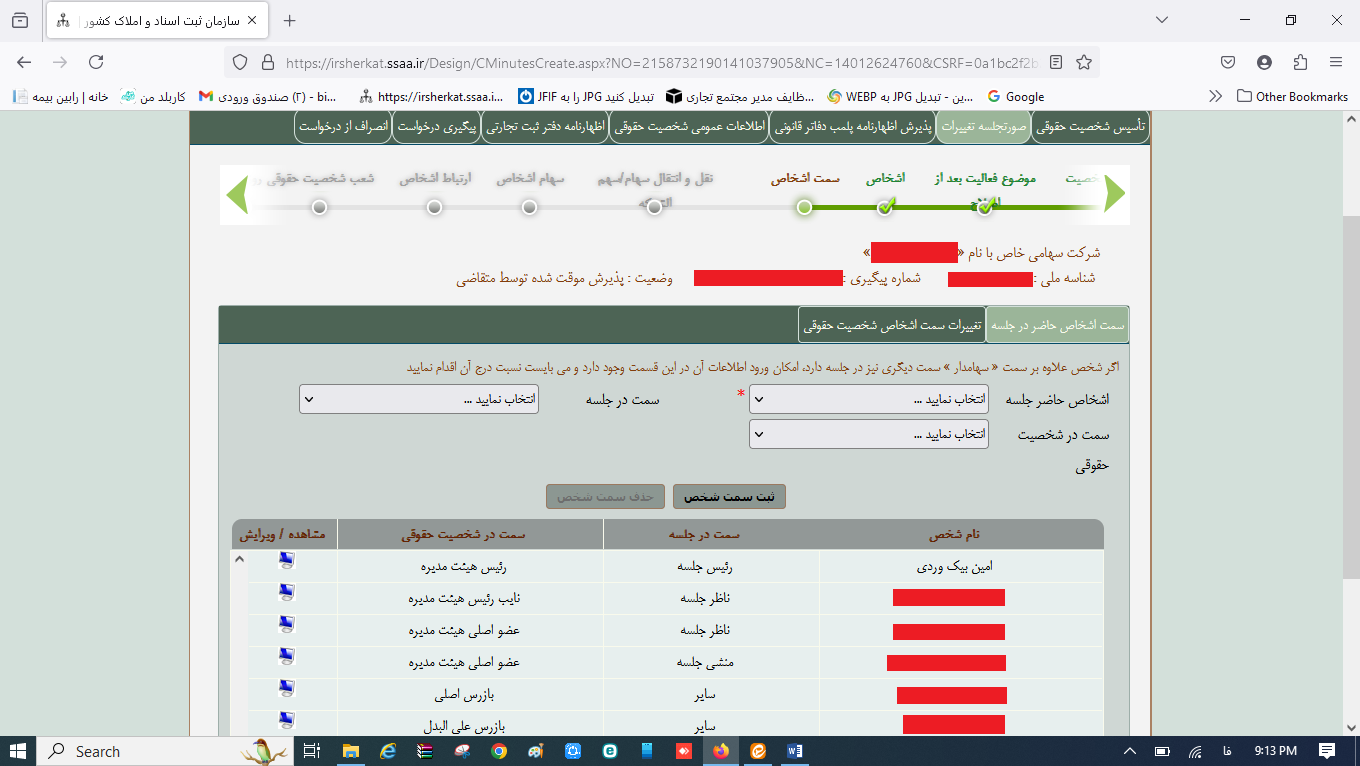This screenshot has height=766, width=1360.
Task: Open view/edit icon for نایب رئیس هیئت مدیره row
Action: click(287, 594)
